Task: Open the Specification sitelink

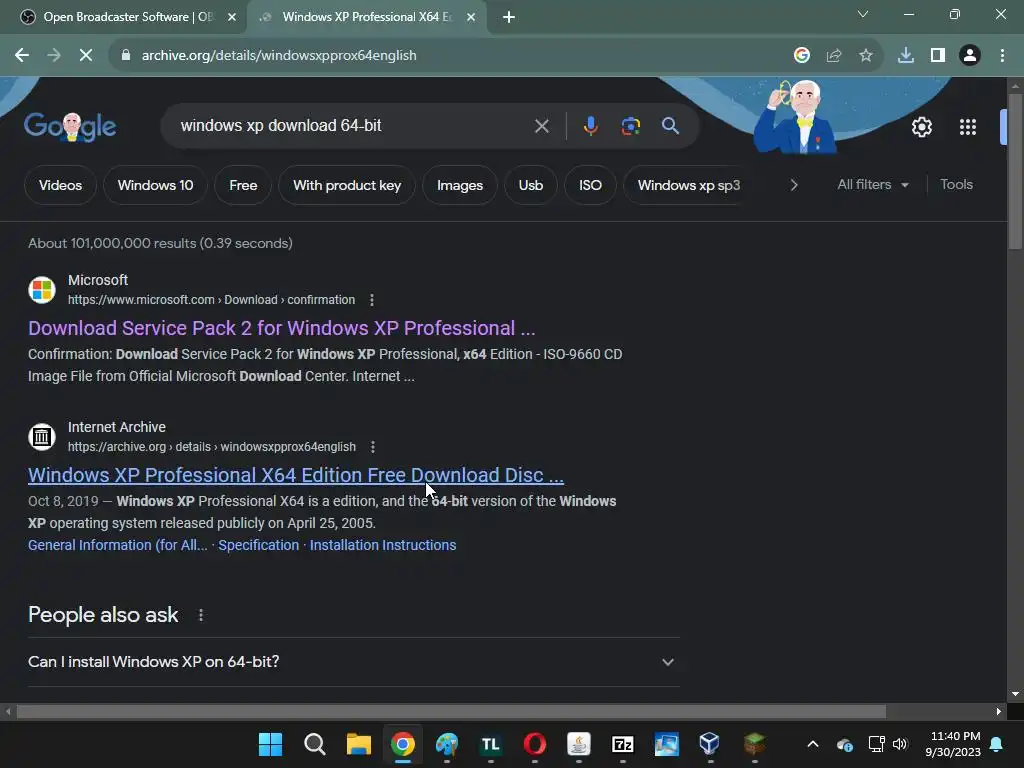Action: coord(259,545)
